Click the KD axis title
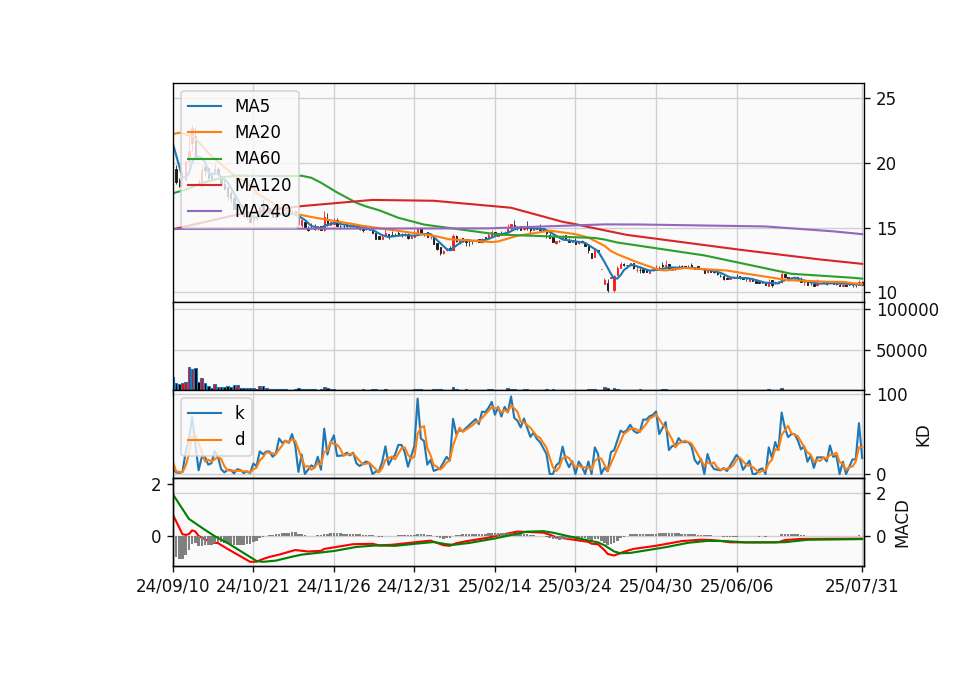The height and width of the screenshot is (690, 960). (x=923, y=436)
